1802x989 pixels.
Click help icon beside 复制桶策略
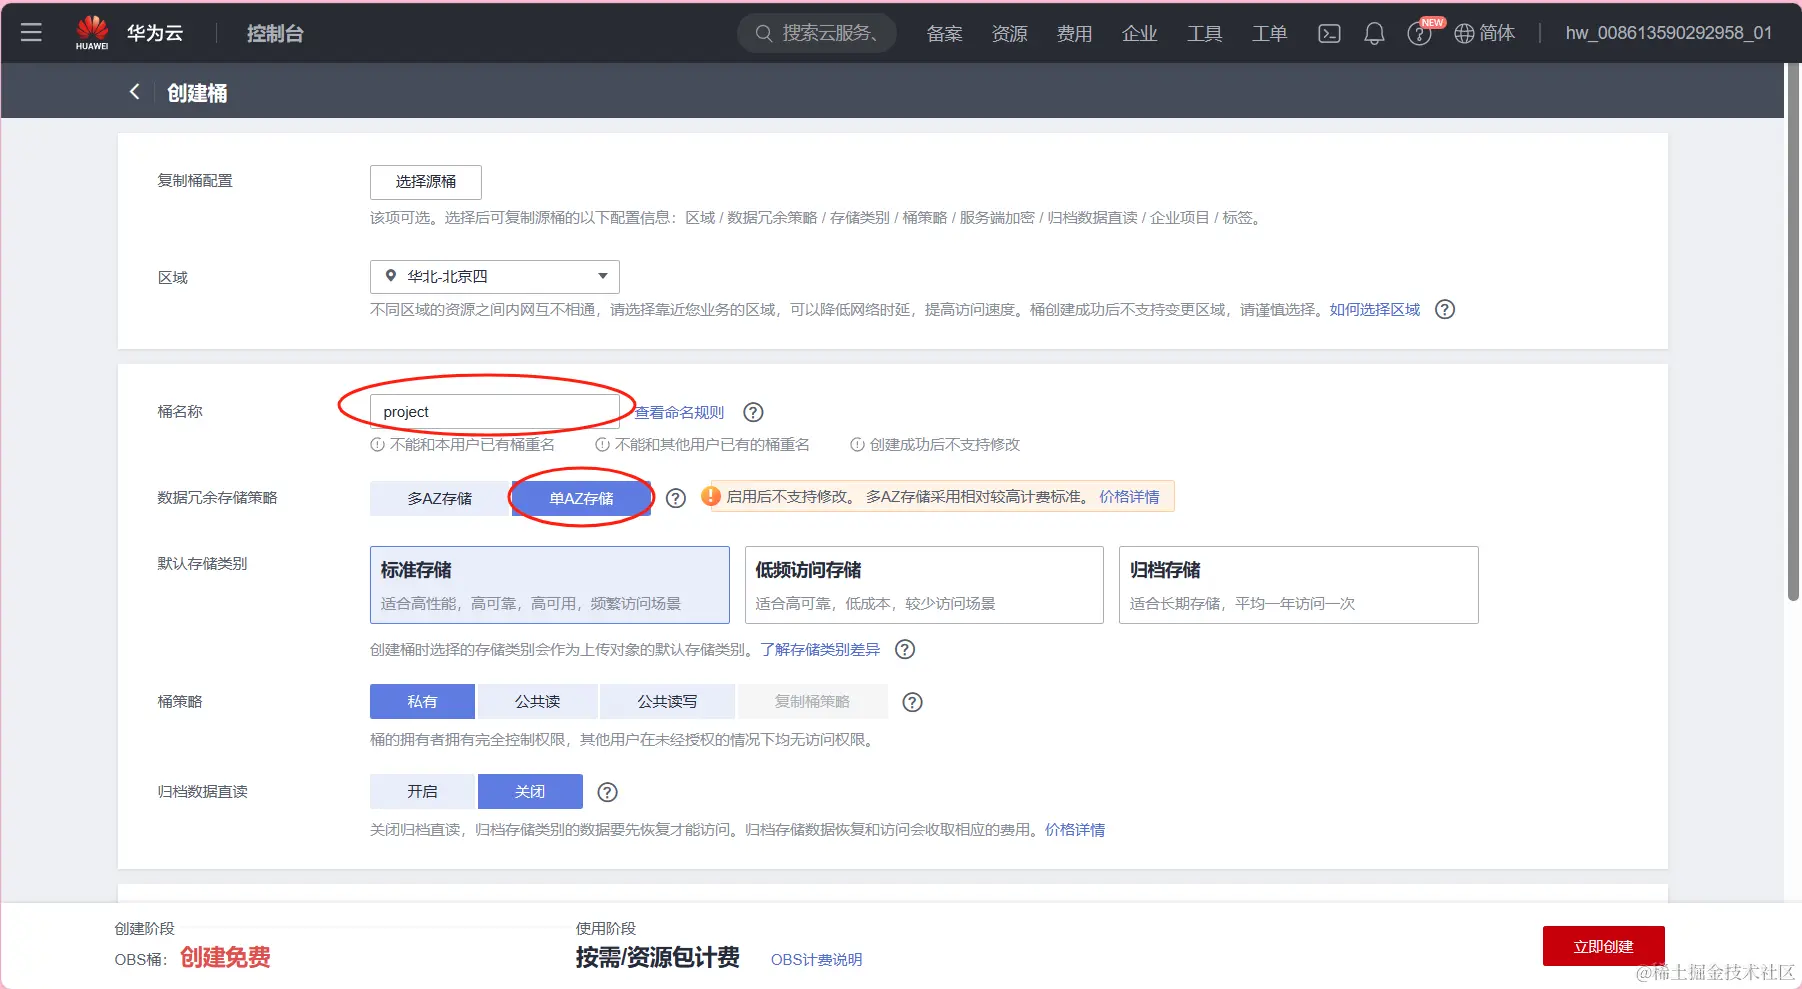(912, 702)
